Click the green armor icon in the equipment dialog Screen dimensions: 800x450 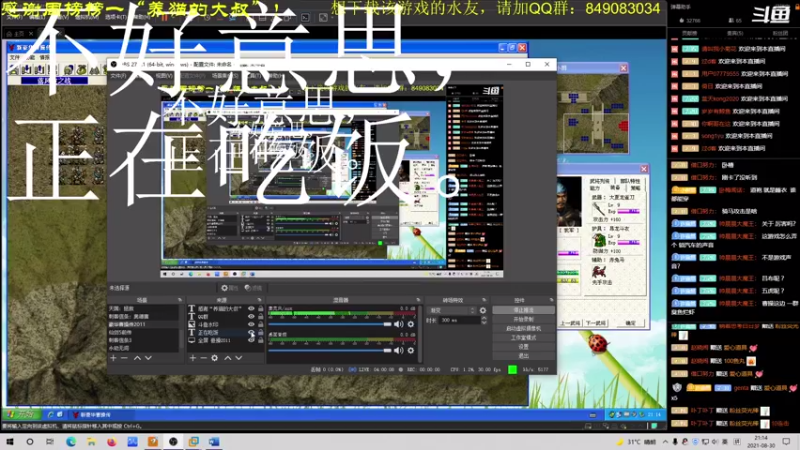pyautogui.click(x=598, y=240)
